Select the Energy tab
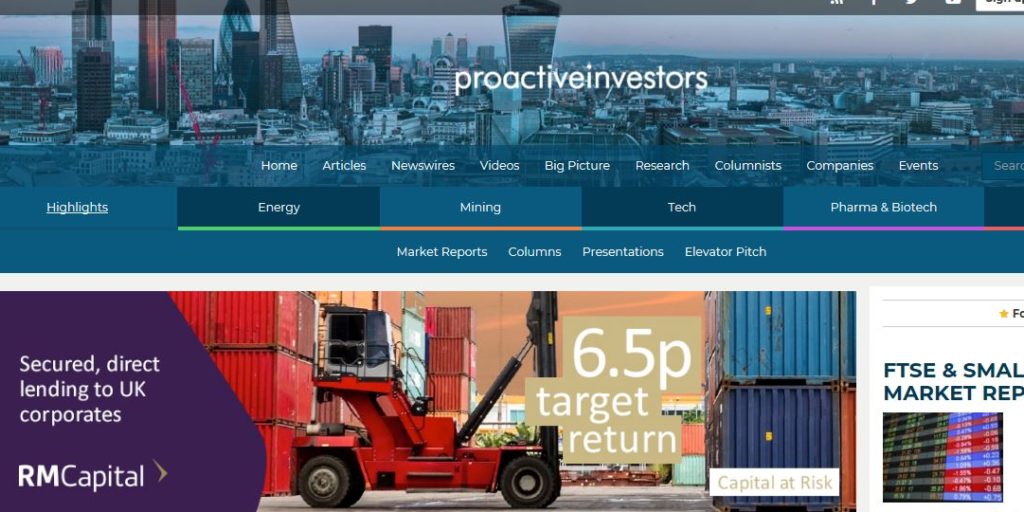 [x=279, y=208]
